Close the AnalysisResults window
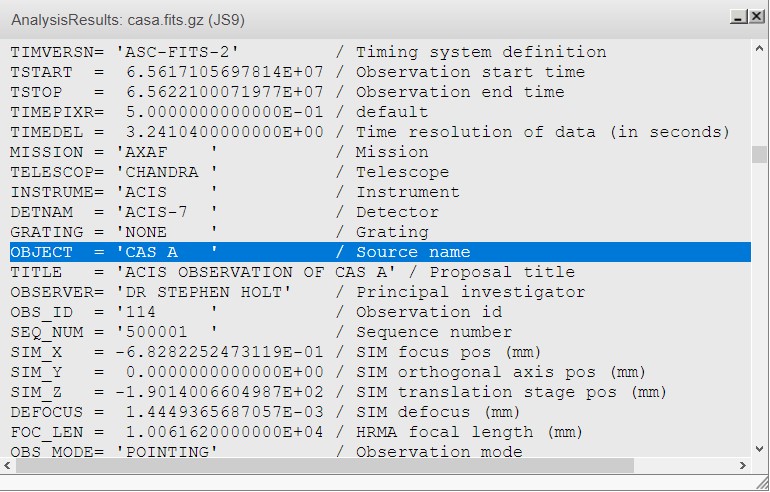The height and width of the screenshot is (492, 770). [754, 17]
